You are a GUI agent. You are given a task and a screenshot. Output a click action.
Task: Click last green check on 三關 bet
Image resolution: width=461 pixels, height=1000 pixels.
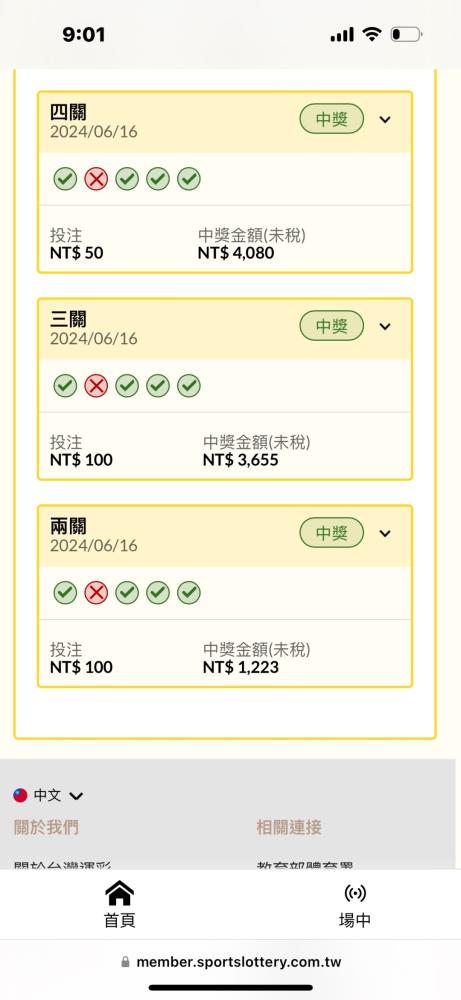[189, 386]
